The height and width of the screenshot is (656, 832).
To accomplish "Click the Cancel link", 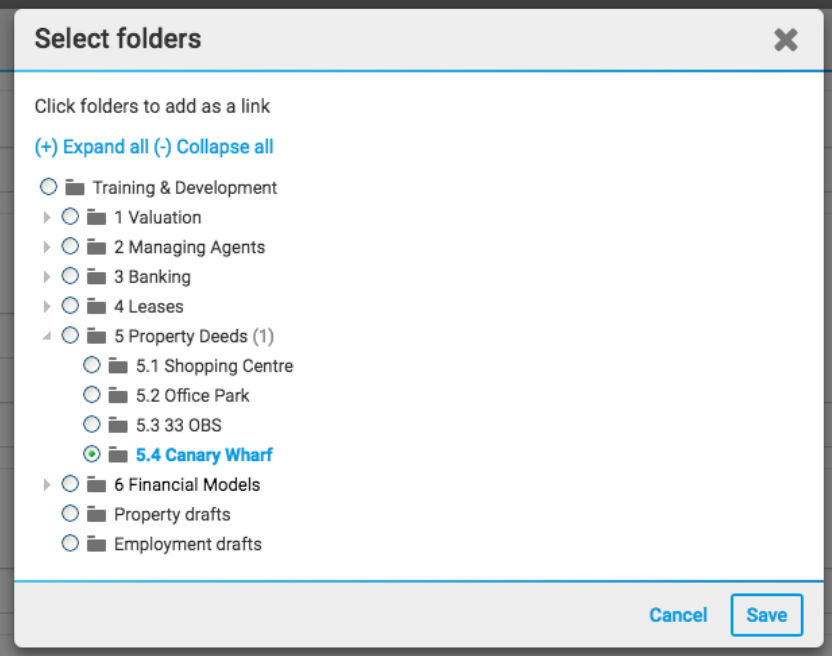I will (678, 615).
